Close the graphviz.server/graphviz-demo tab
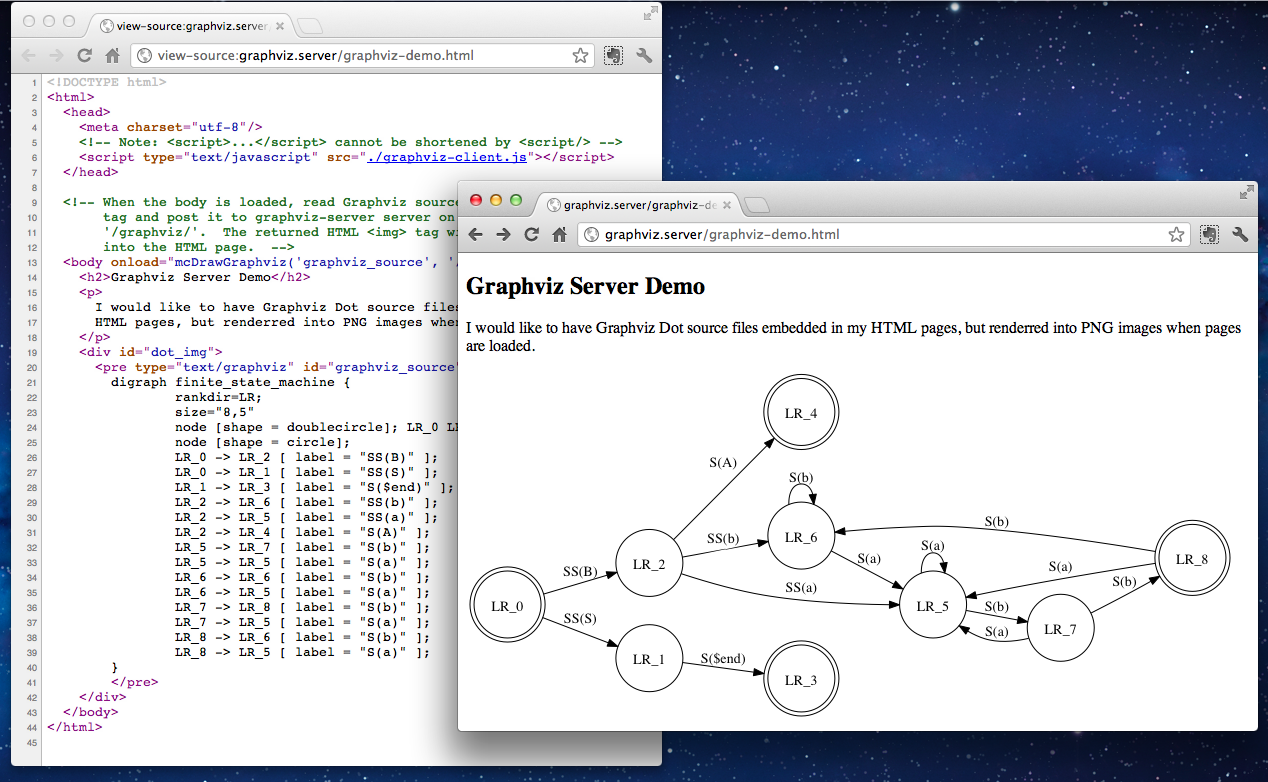The width and height of the screenshot is (1268, 782). pyautogui.click(x=727, y=206)
